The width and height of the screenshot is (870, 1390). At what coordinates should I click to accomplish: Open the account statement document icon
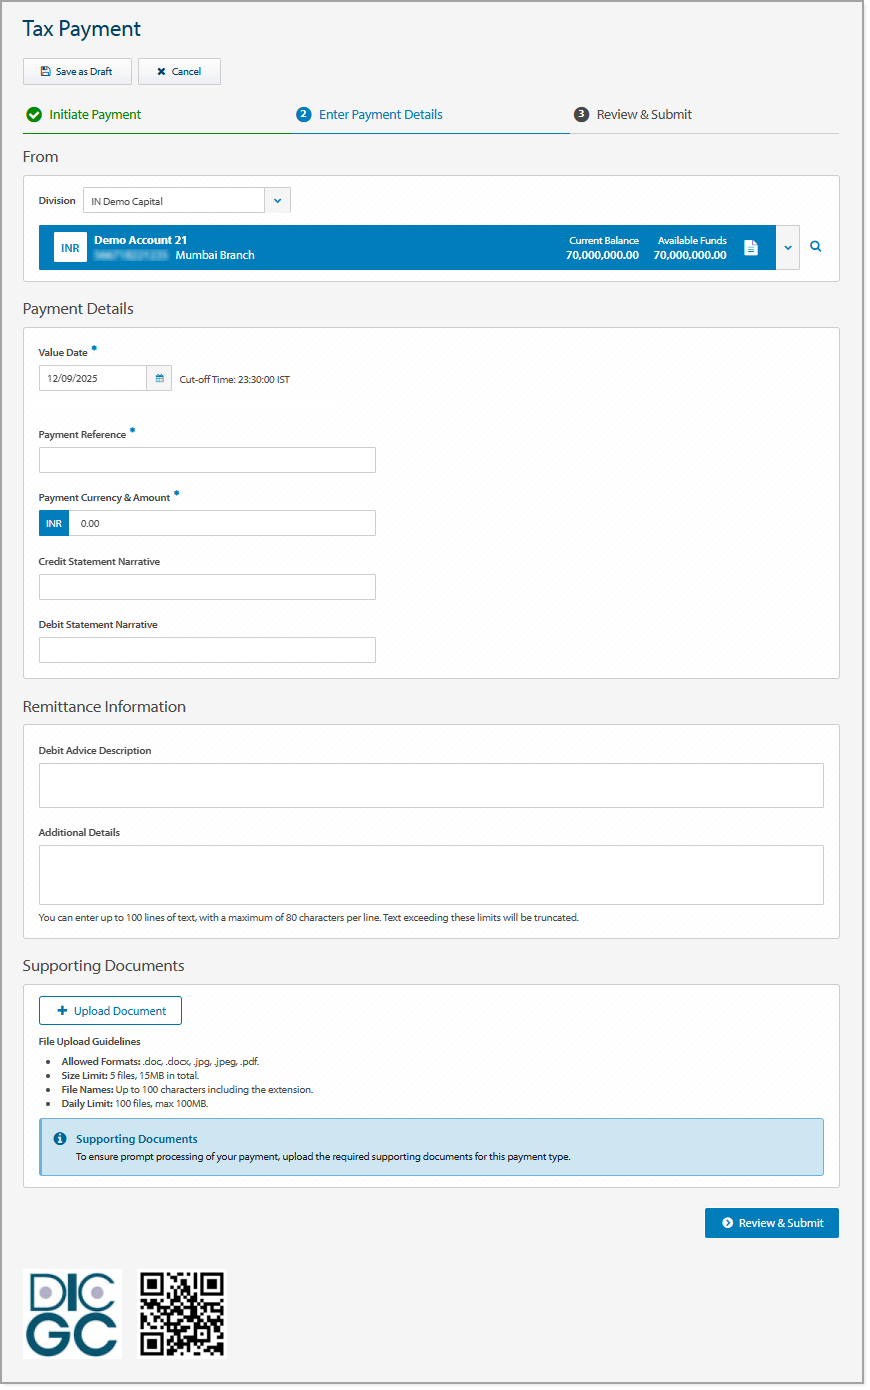(751, 246)
